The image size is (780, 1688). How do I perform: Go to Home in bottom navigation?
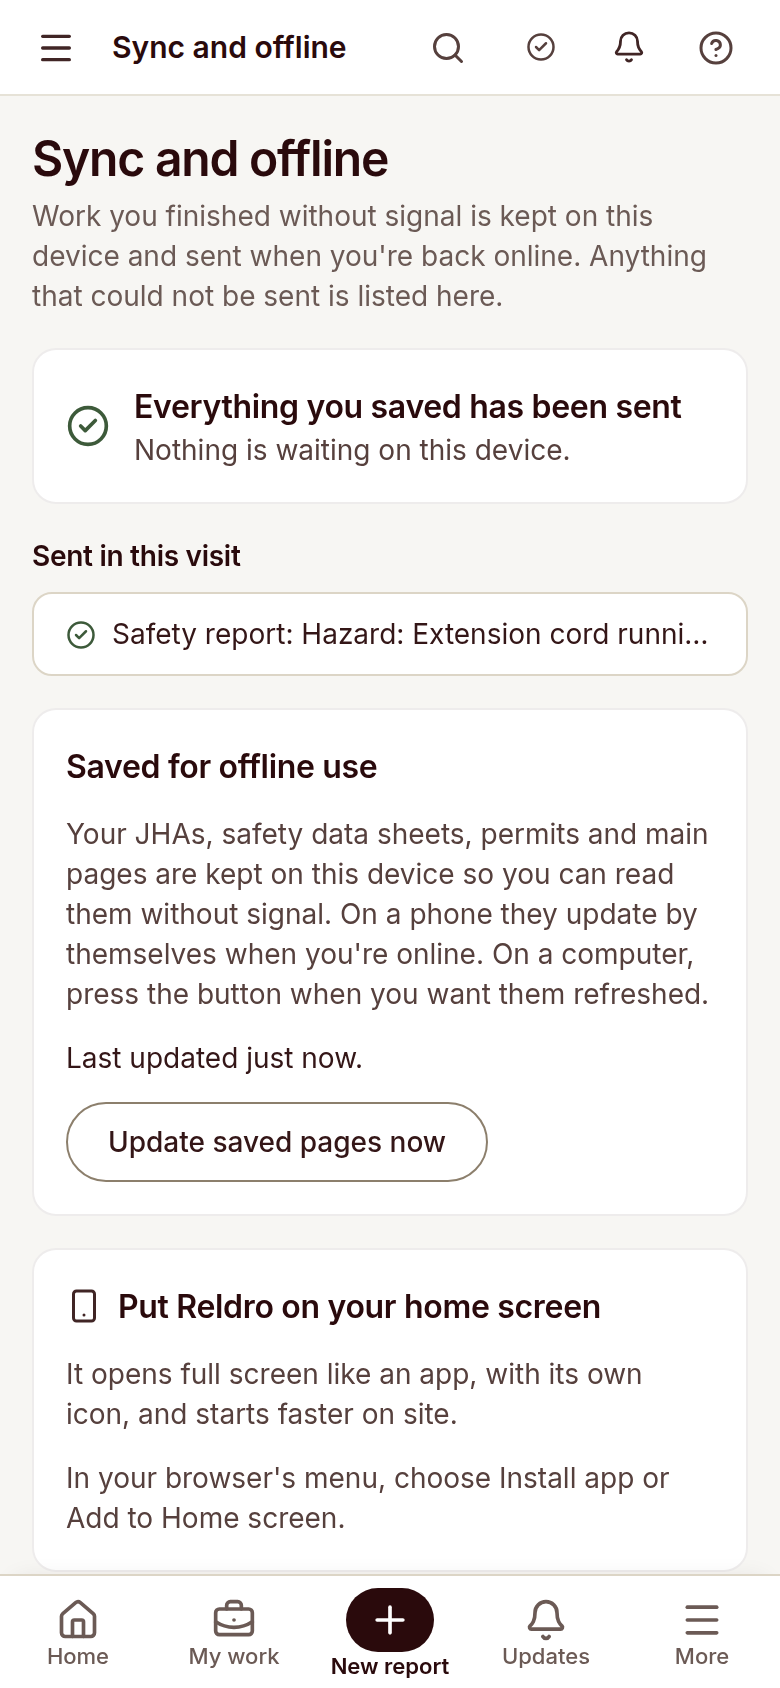(78, 1633)
